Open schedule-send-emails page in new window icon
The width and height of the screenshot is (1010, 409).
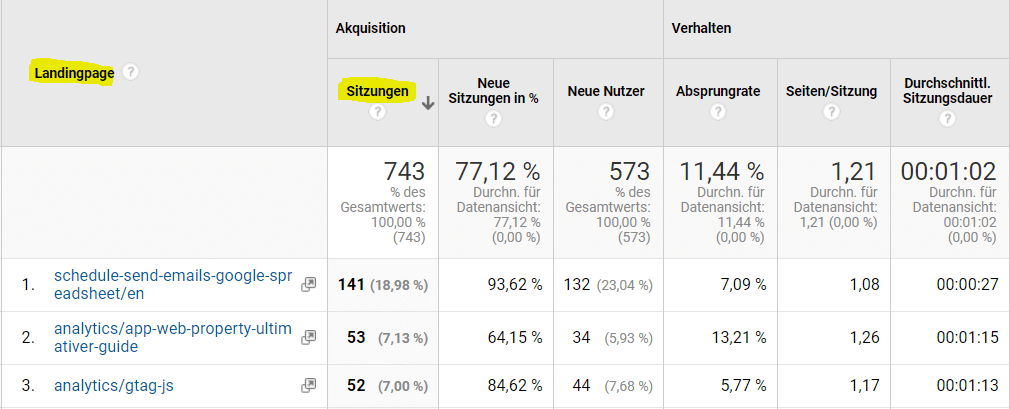click(x=309, y=284)
